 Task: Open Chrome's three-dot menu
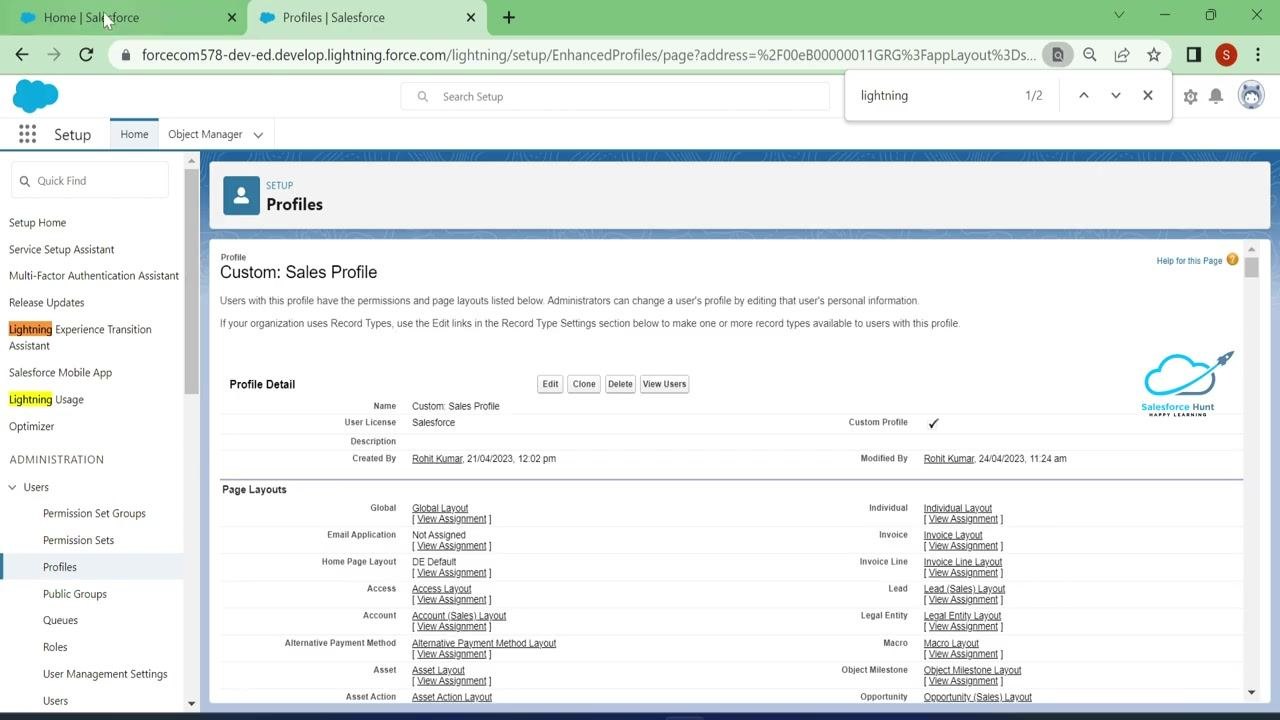point(1258,55)
